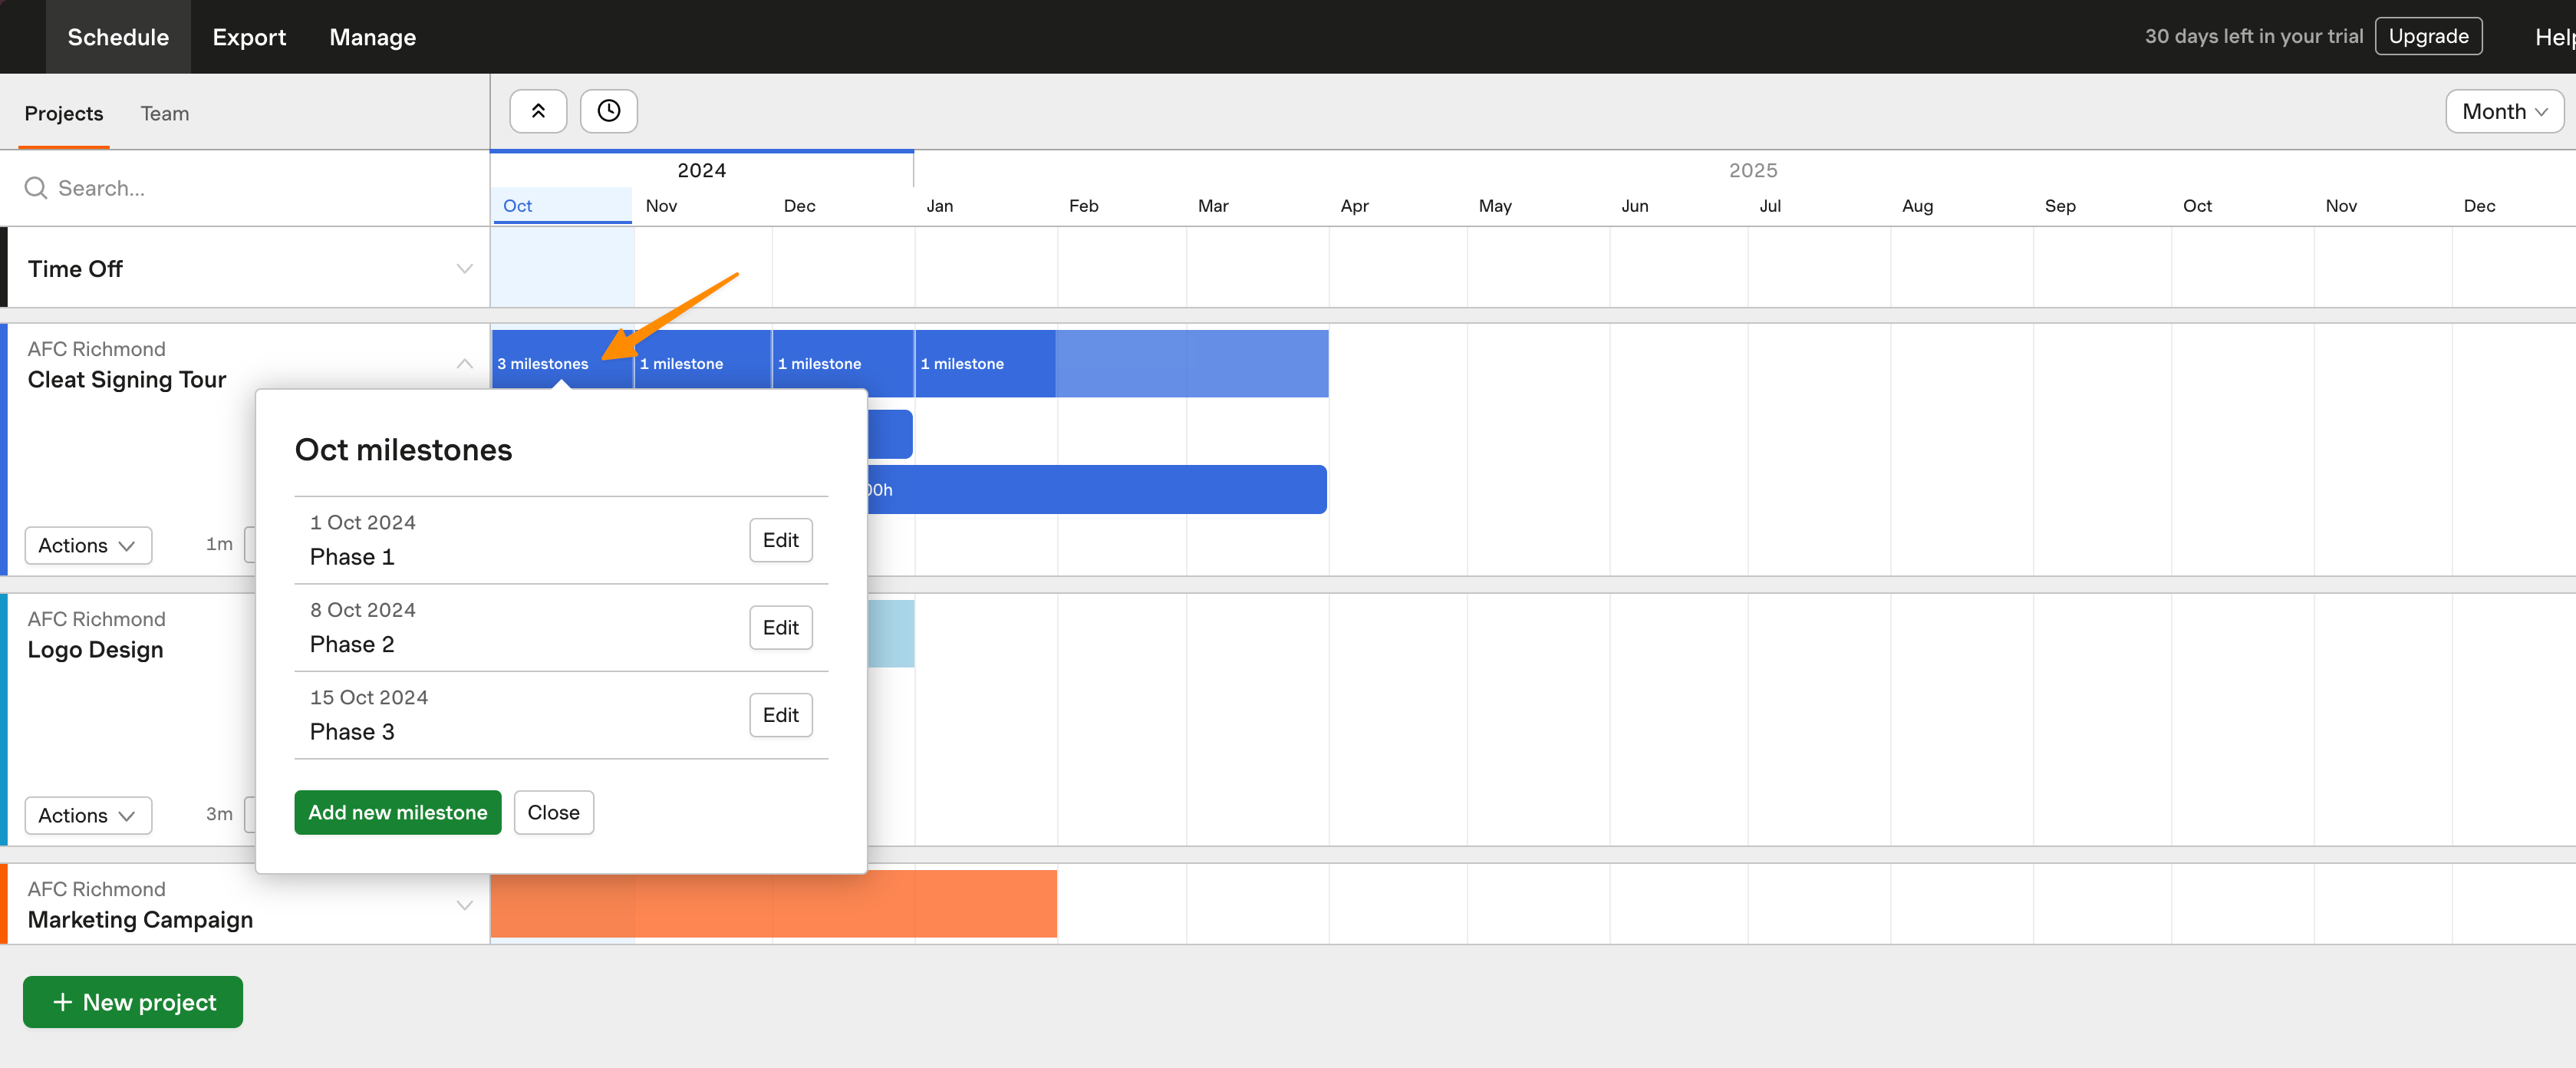Expand the Time Off section chevron
Screen dimensions: 2576x1068
click(463, 268)
